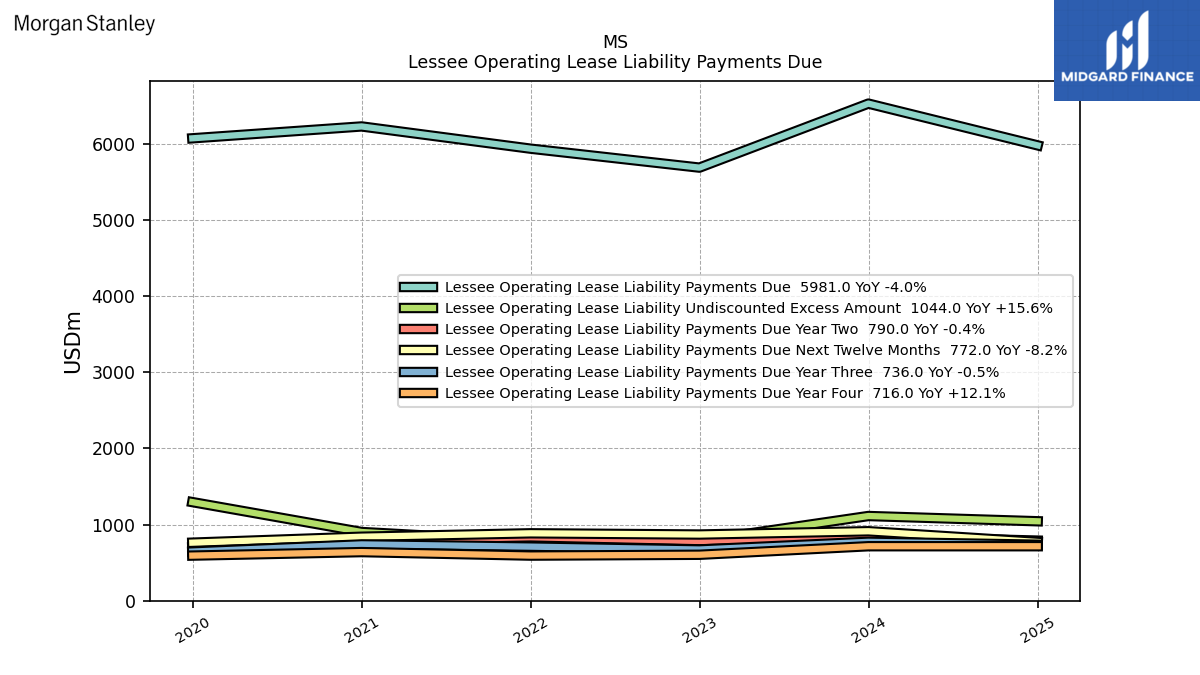
Task: Click the red legend swatch for Year Two
Action: coord(418,329)
